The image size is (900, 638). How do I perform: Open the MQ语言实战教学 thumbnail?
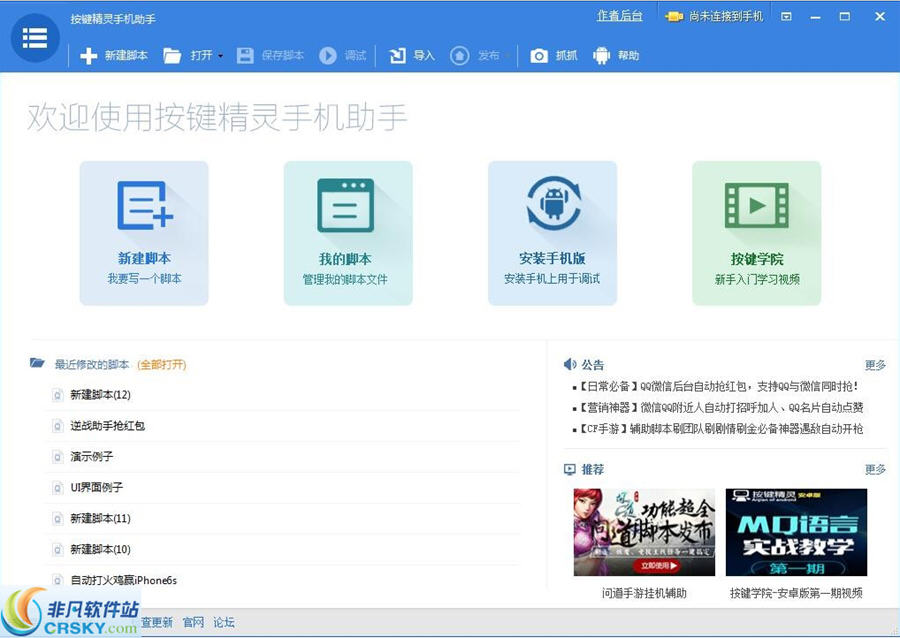click(796, 532)
